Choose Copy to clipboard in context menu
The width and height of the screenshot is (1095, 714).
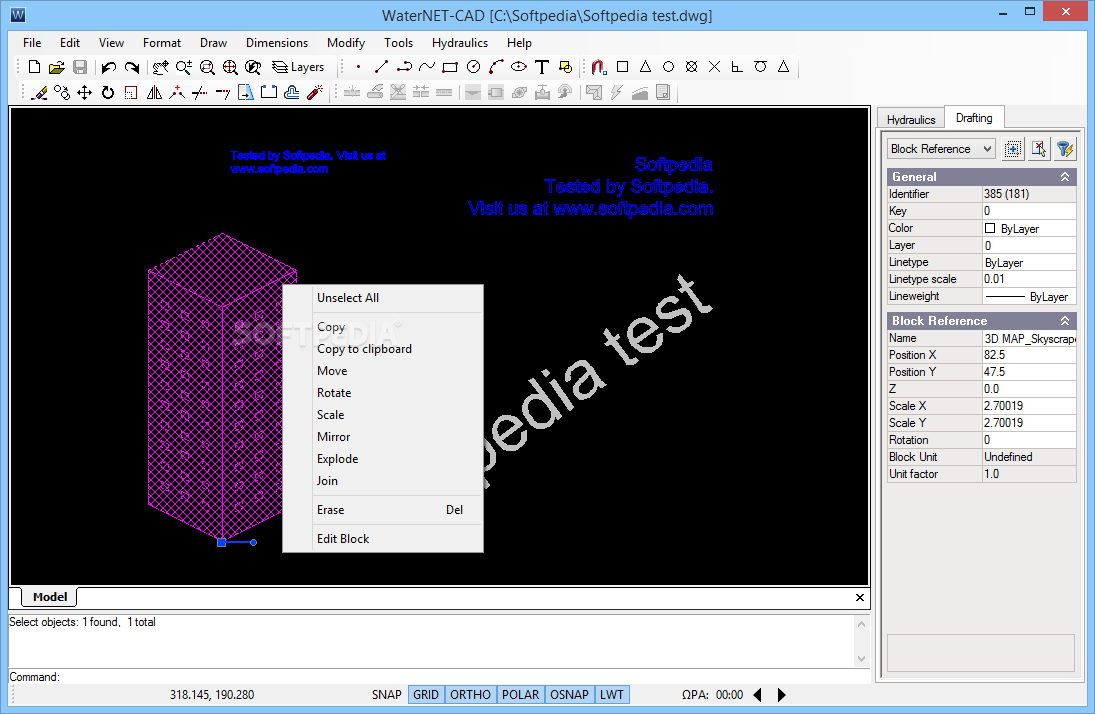[x=383, y=349]
